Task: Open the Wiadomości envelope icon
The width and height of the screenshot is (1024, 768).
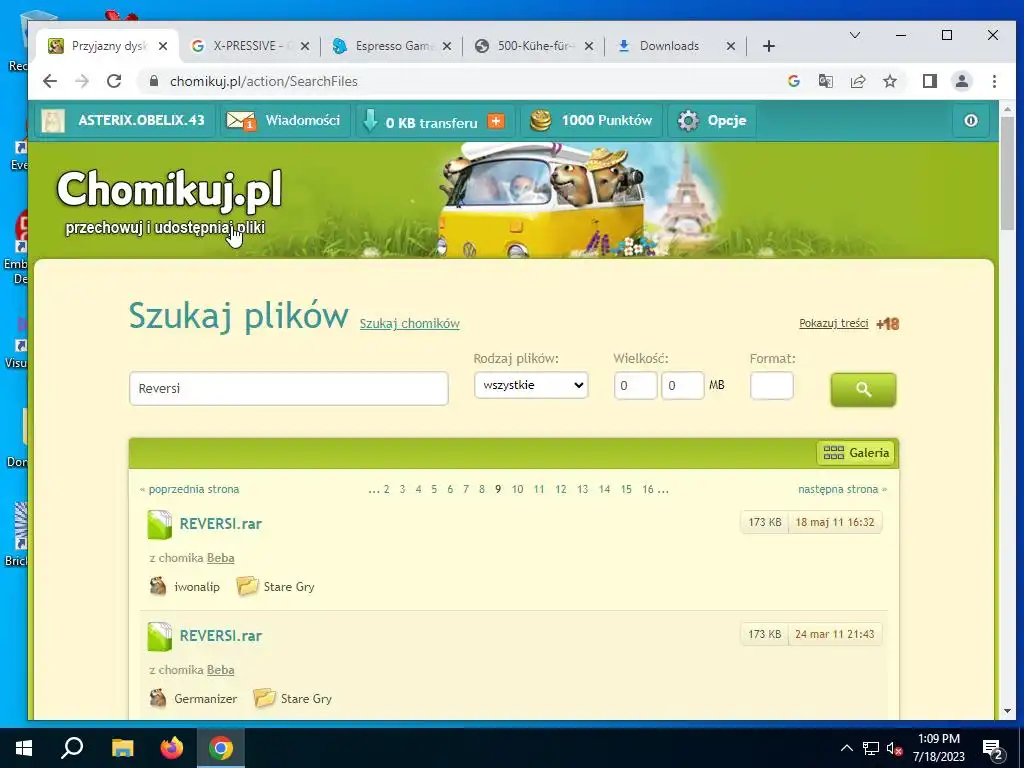Action: click(x=240, y=121)
